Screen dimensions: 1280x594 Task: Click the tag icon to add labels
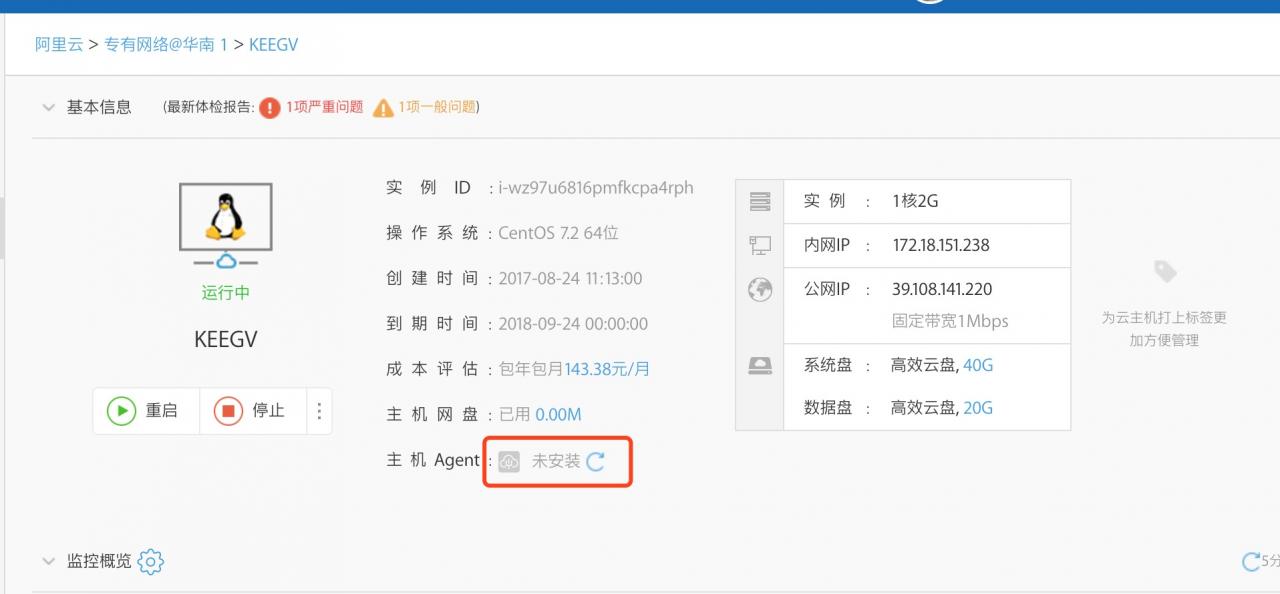tap(1164, 272)
